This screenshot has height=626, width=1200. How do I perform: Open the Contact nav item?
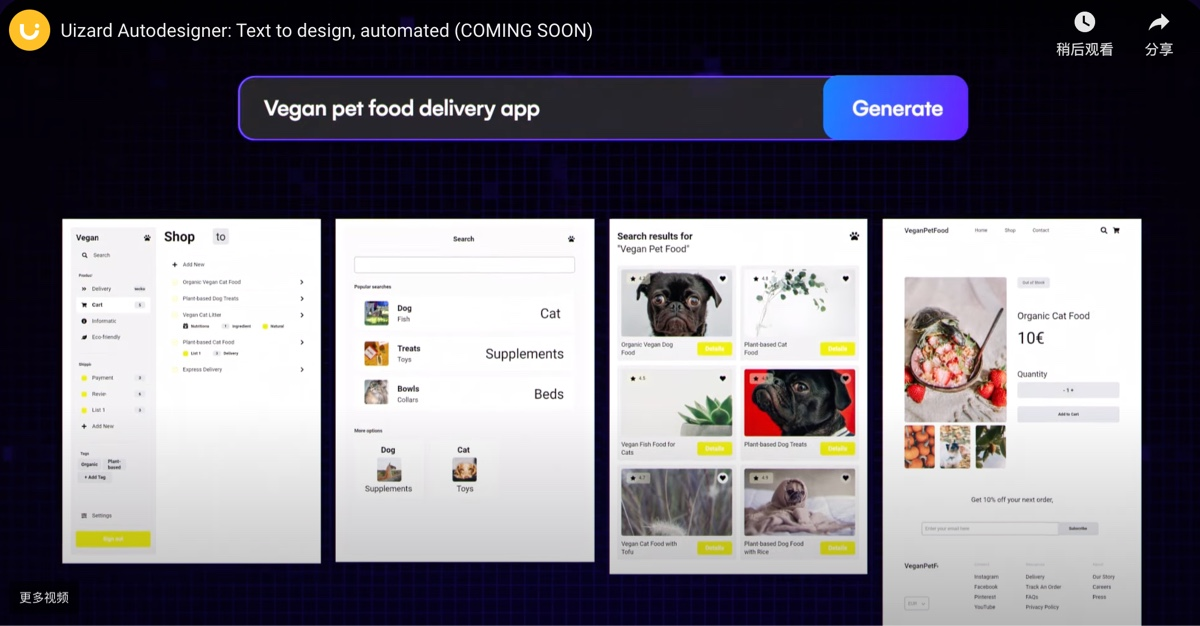tap(1041, 230)
